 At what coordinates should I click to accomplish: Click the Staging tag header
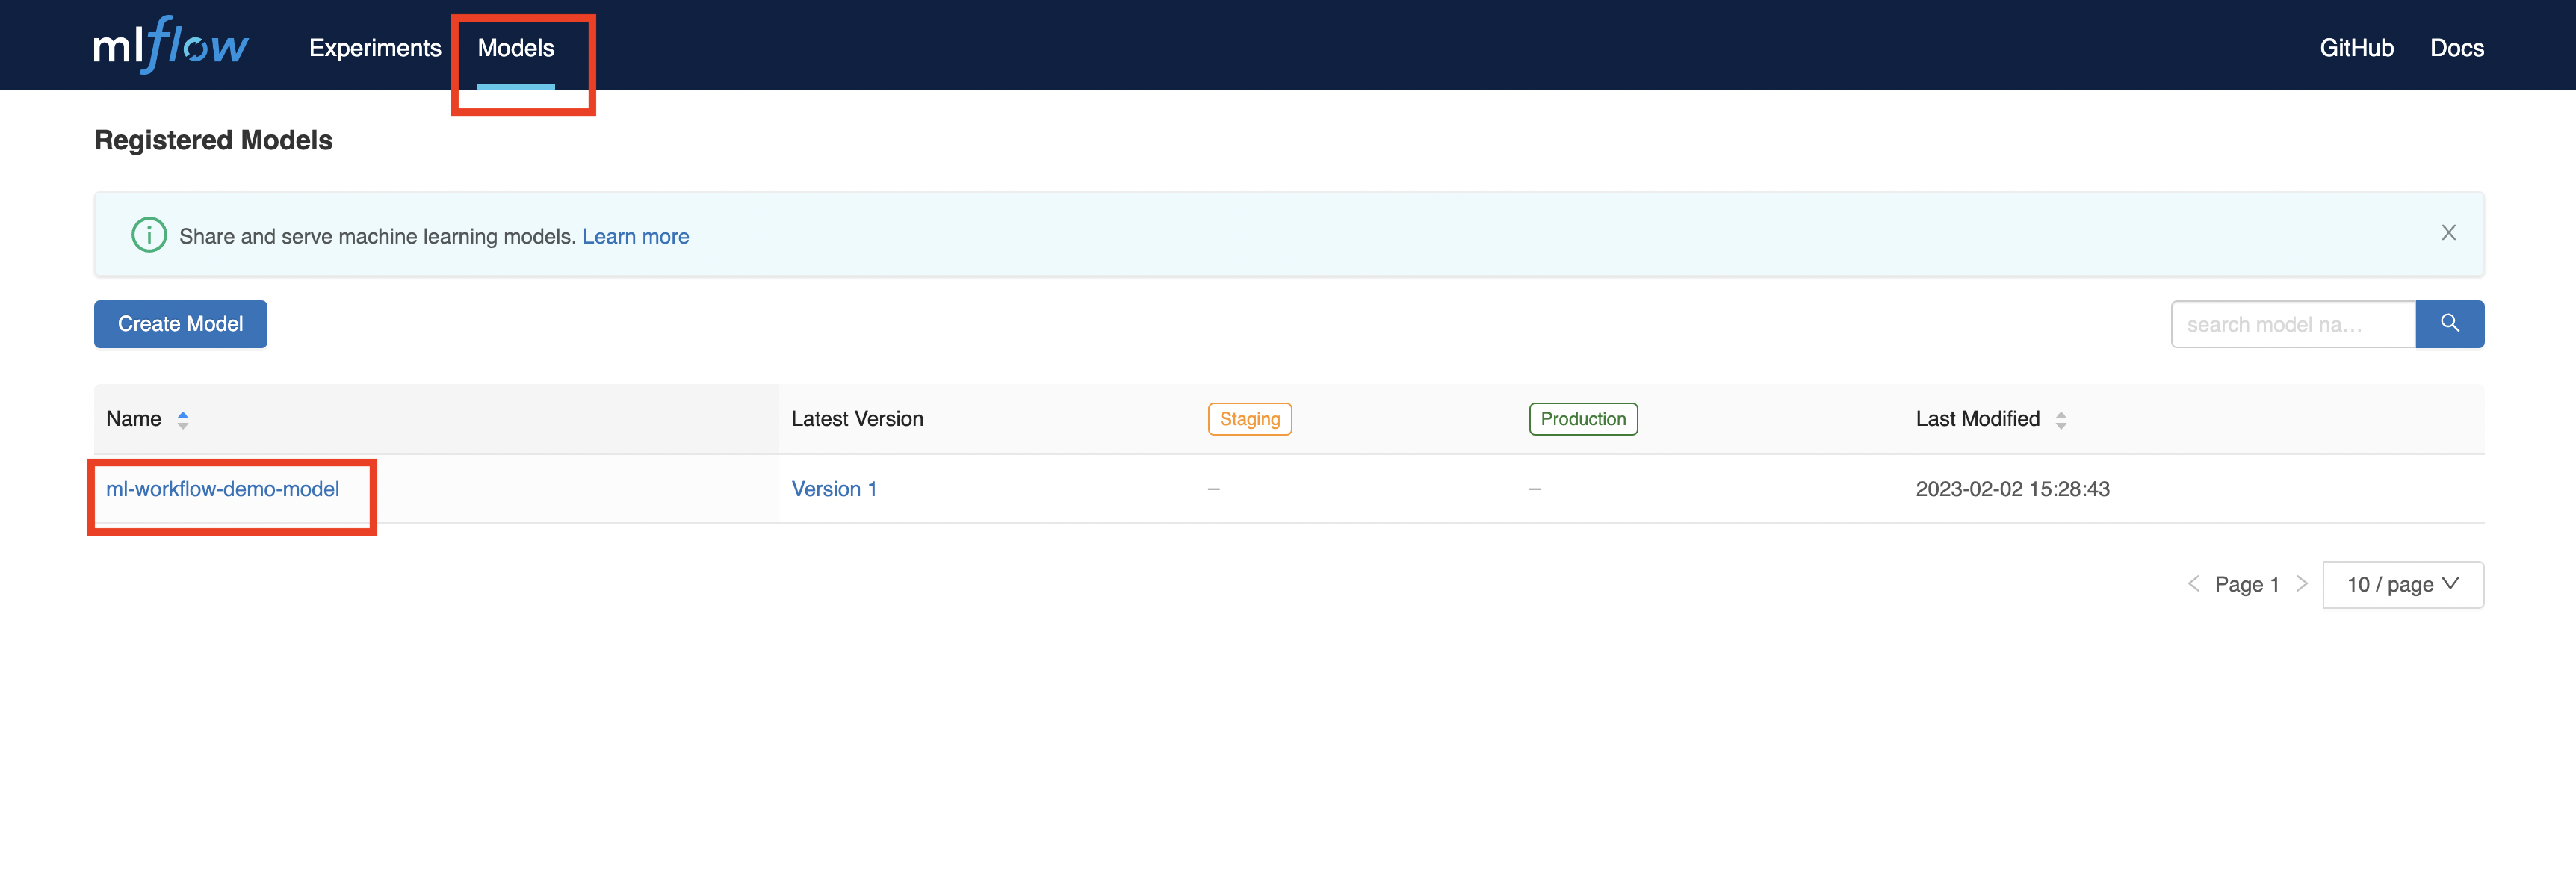click(1249, 419)
